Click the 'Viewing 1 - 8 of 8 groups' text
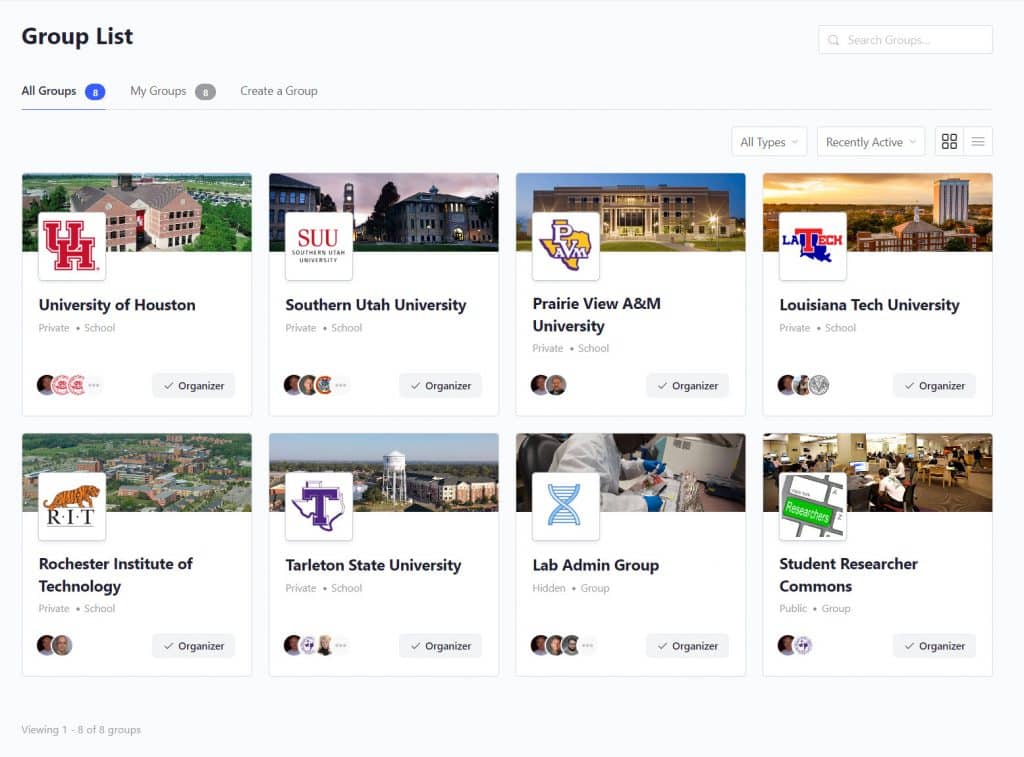 [x=81, y=730]
